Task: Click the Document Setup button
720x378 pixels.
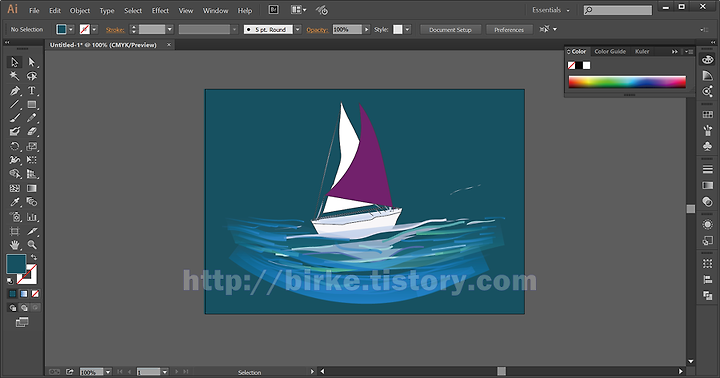Action: pos(450,29)
